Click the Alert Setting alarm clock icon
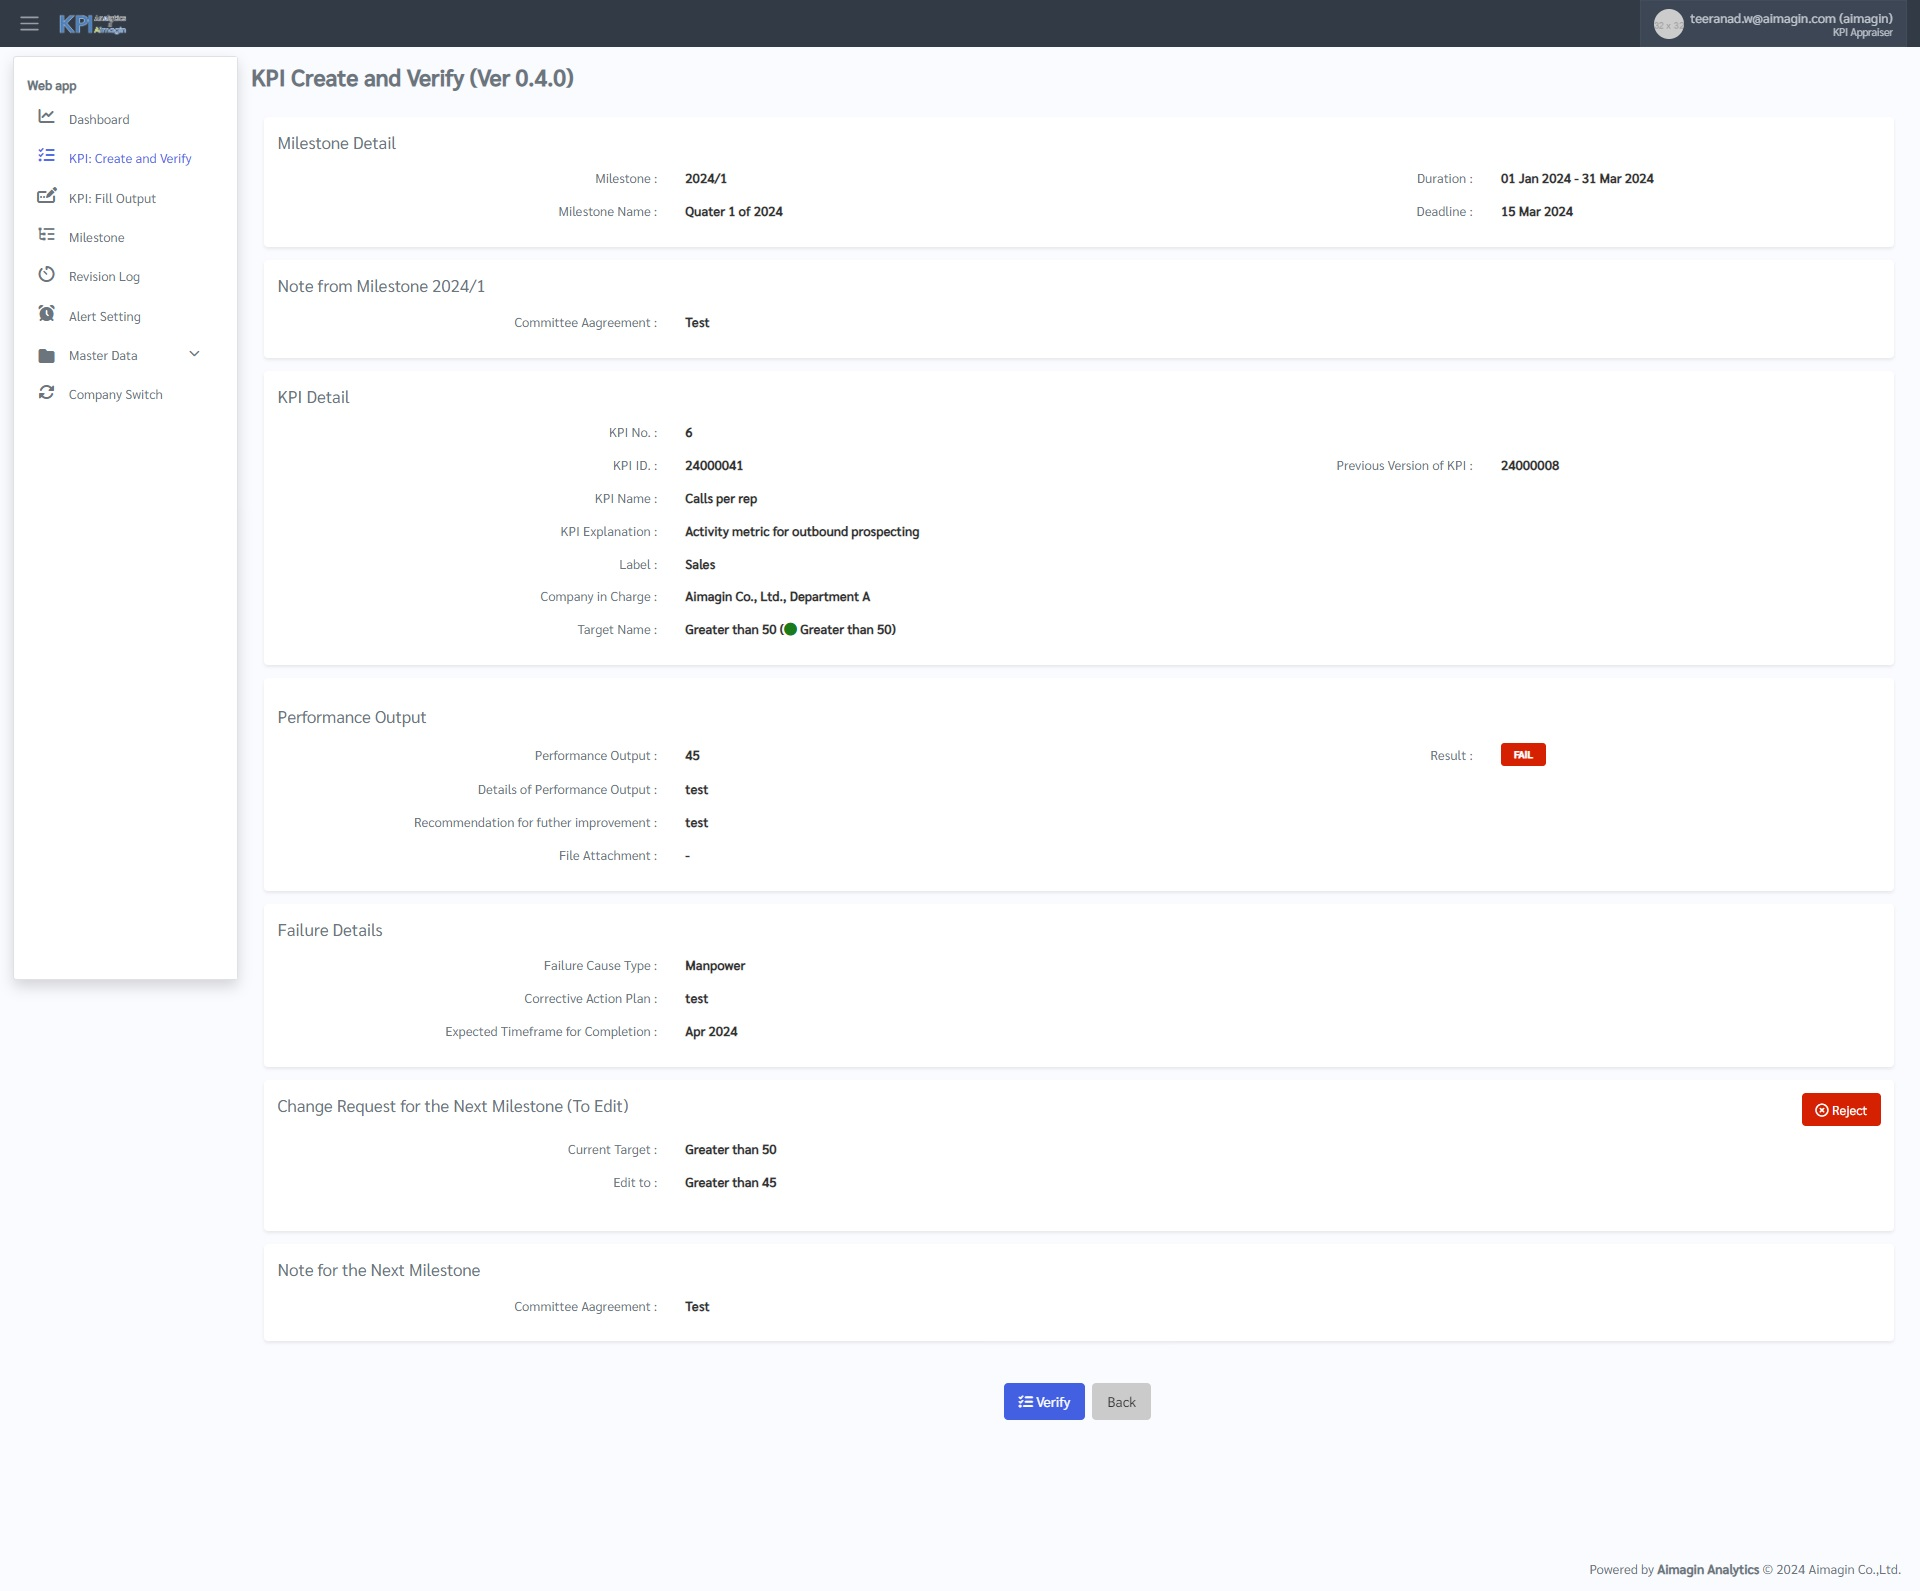 pos(46,314)
